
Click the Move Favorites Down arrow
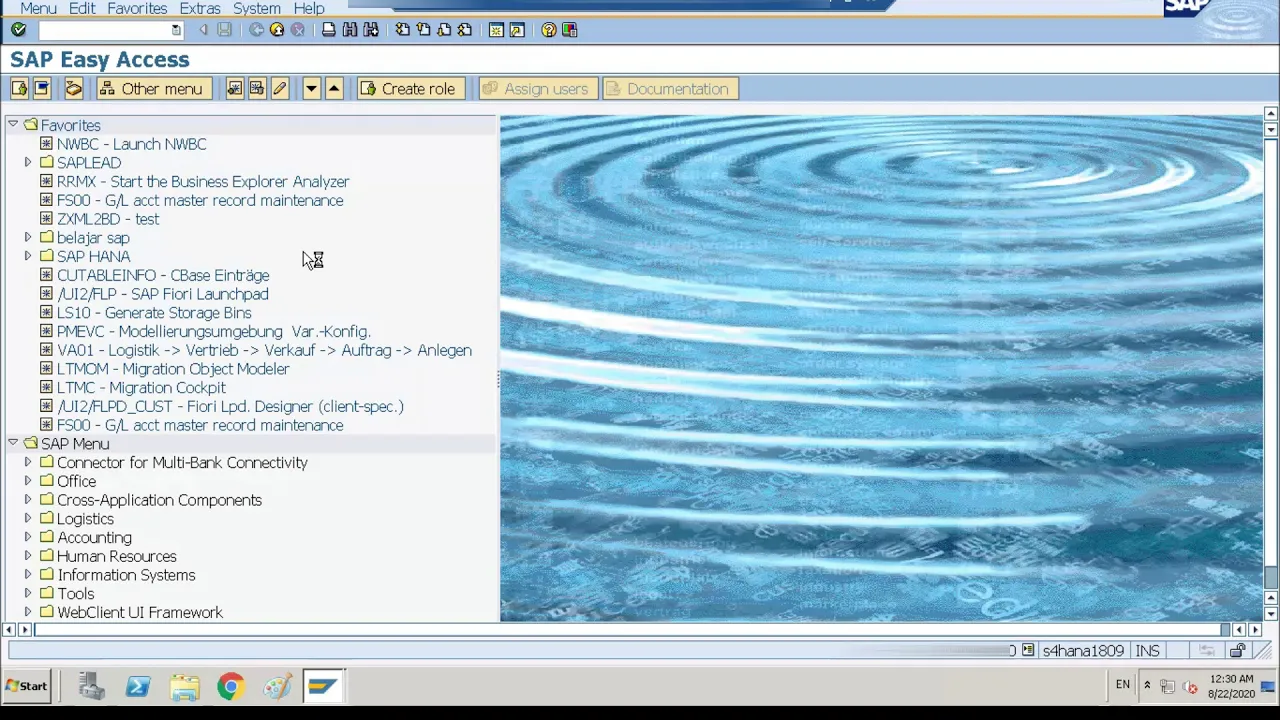(x=311, y=89)
